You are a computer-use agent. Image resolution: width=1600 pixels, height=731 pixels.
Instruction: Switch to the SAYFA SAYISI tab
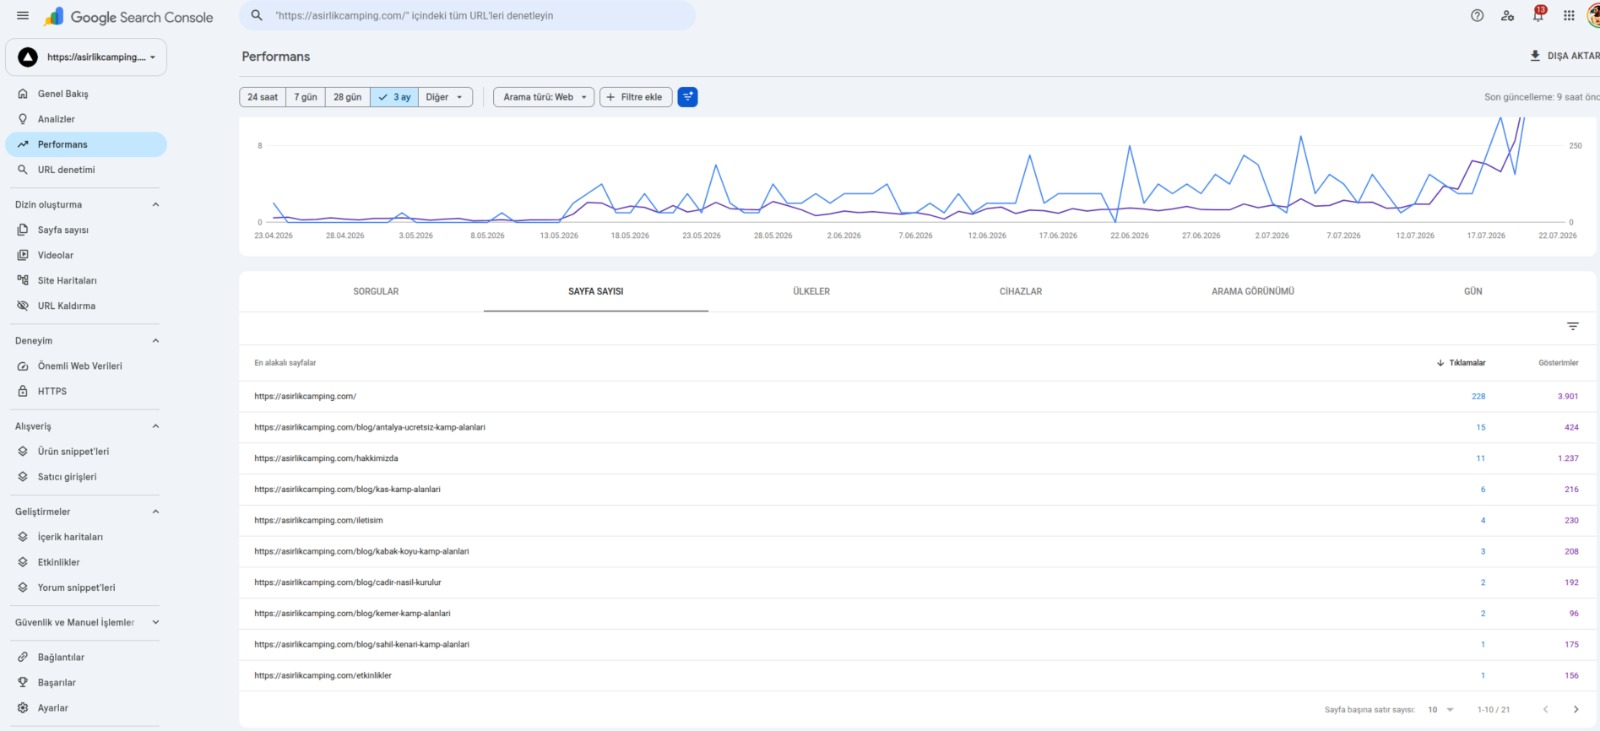tap(596, 292)
